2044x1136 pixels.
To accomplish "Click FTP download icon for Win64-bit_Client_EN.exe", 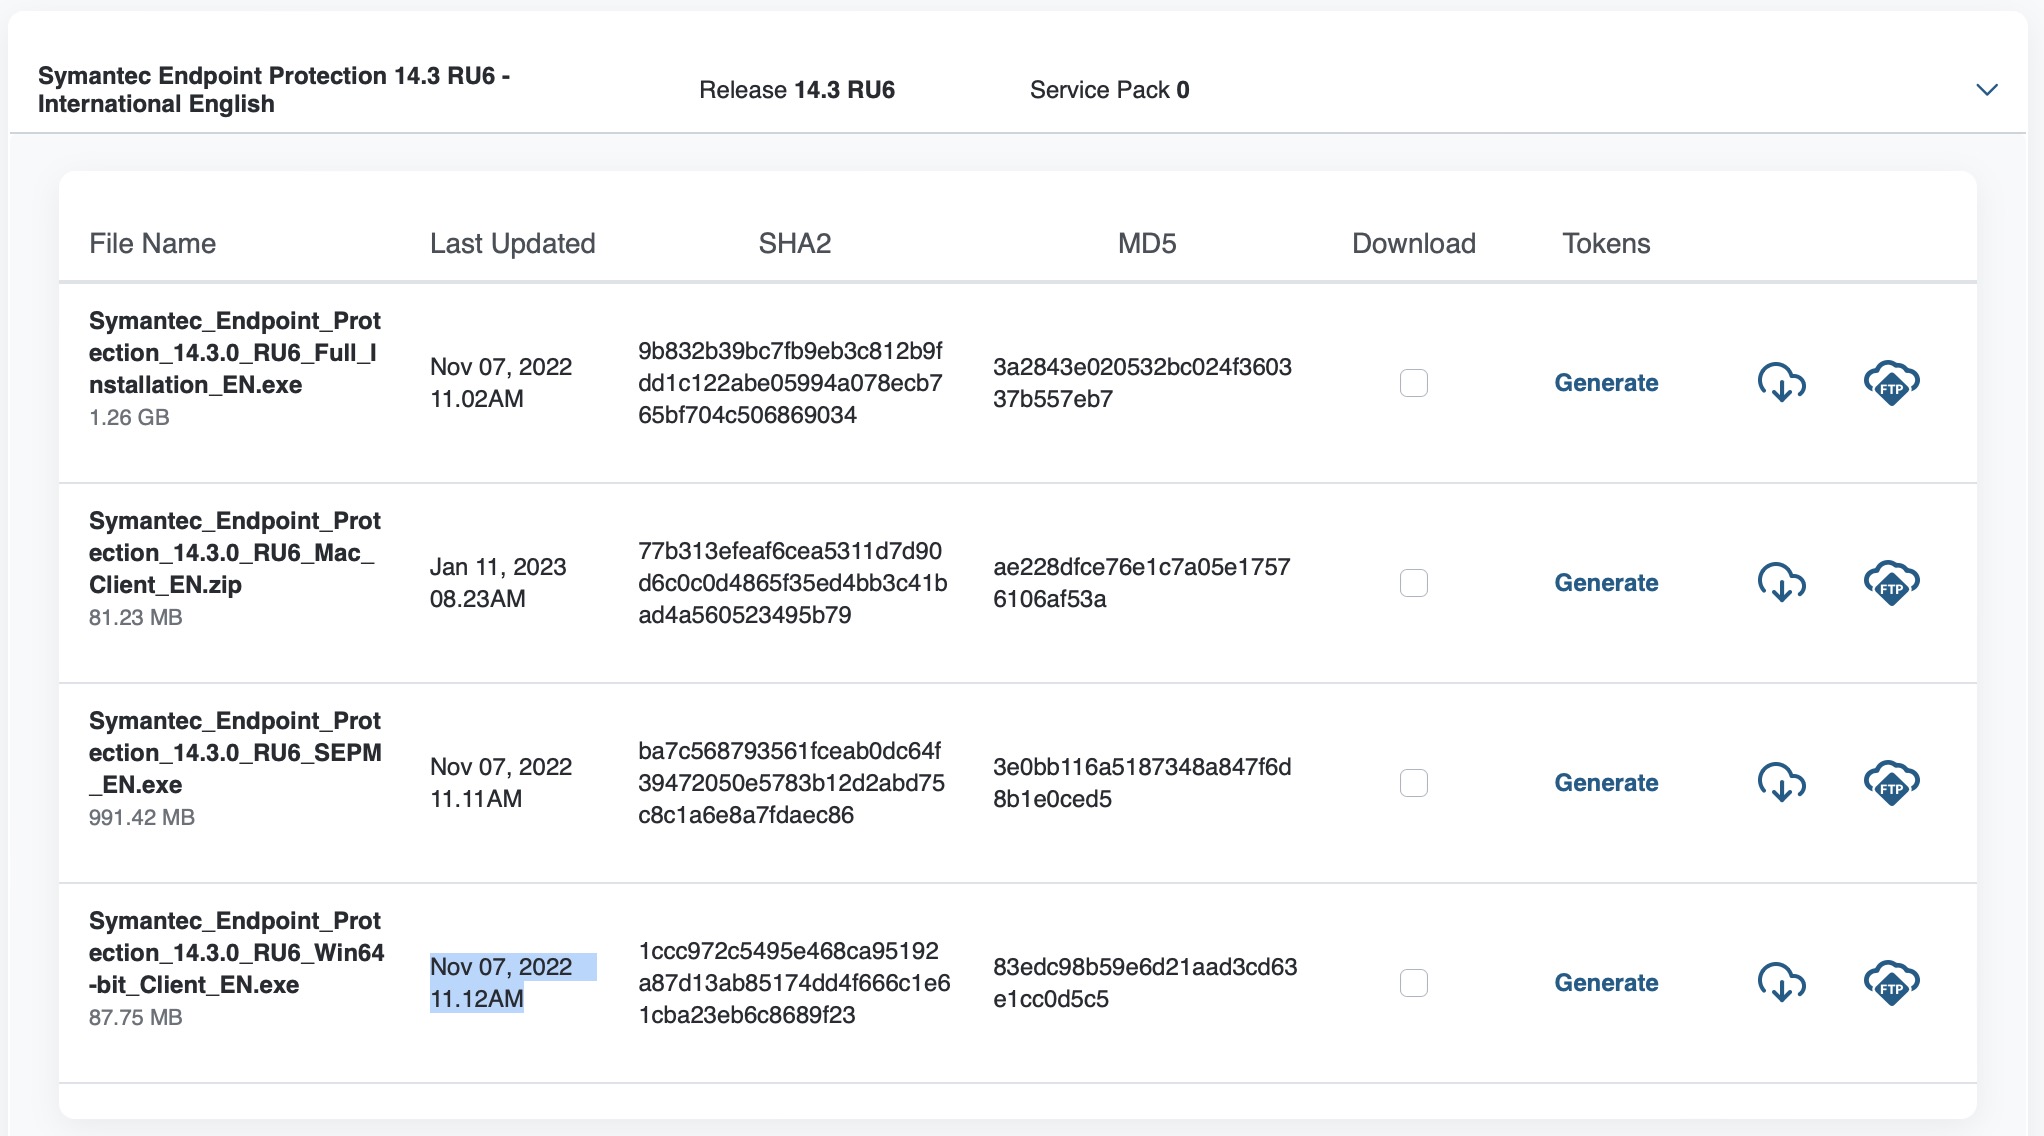I will [1891, 982].
